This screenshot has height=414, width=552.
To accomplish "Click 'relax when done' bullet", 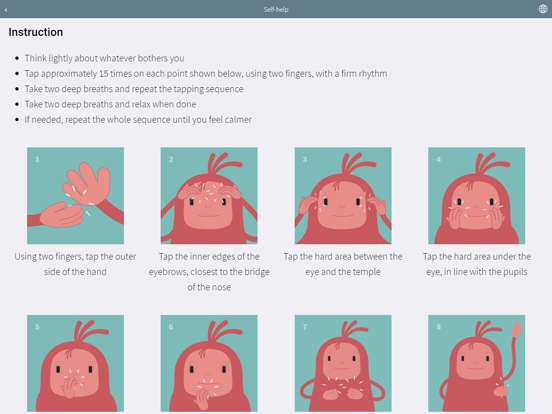I will click(110, 104).
